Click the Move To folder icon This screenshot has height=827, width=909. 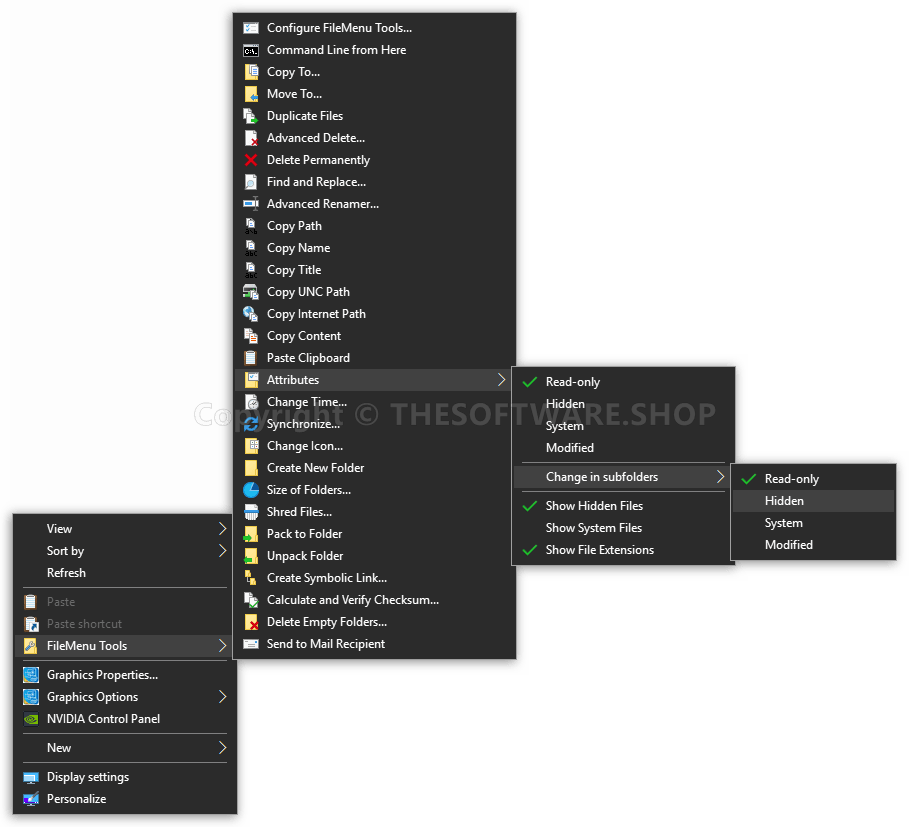[251, 94]
